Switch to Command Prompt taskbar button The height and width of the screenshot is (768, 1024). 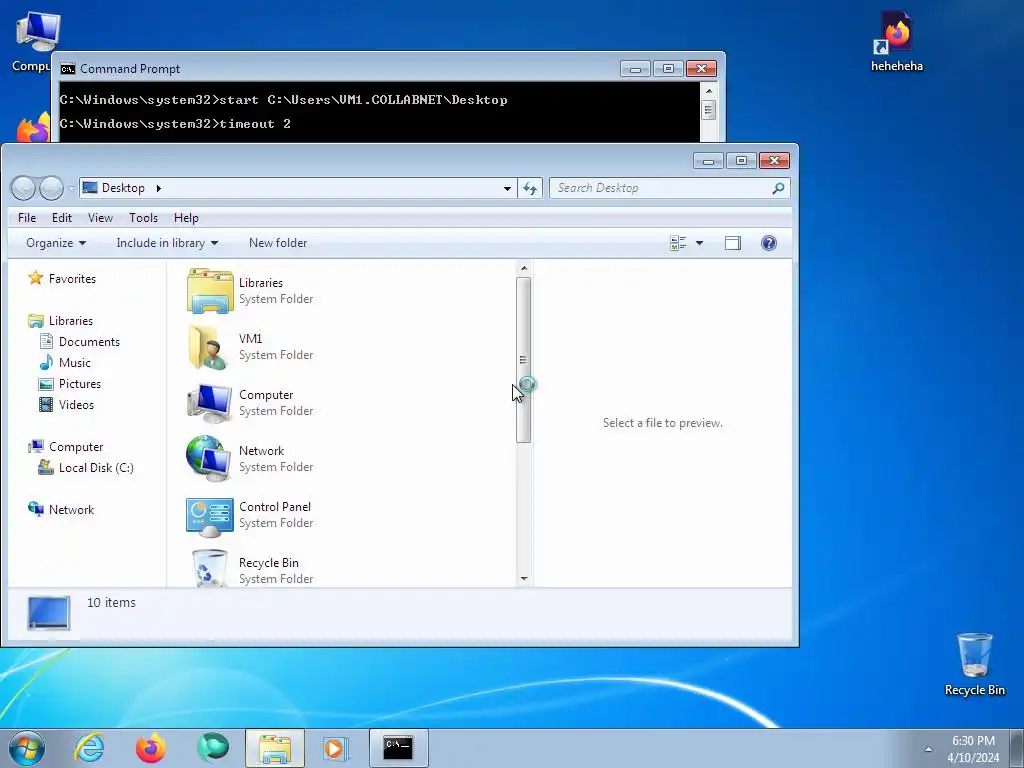(398, 748)
